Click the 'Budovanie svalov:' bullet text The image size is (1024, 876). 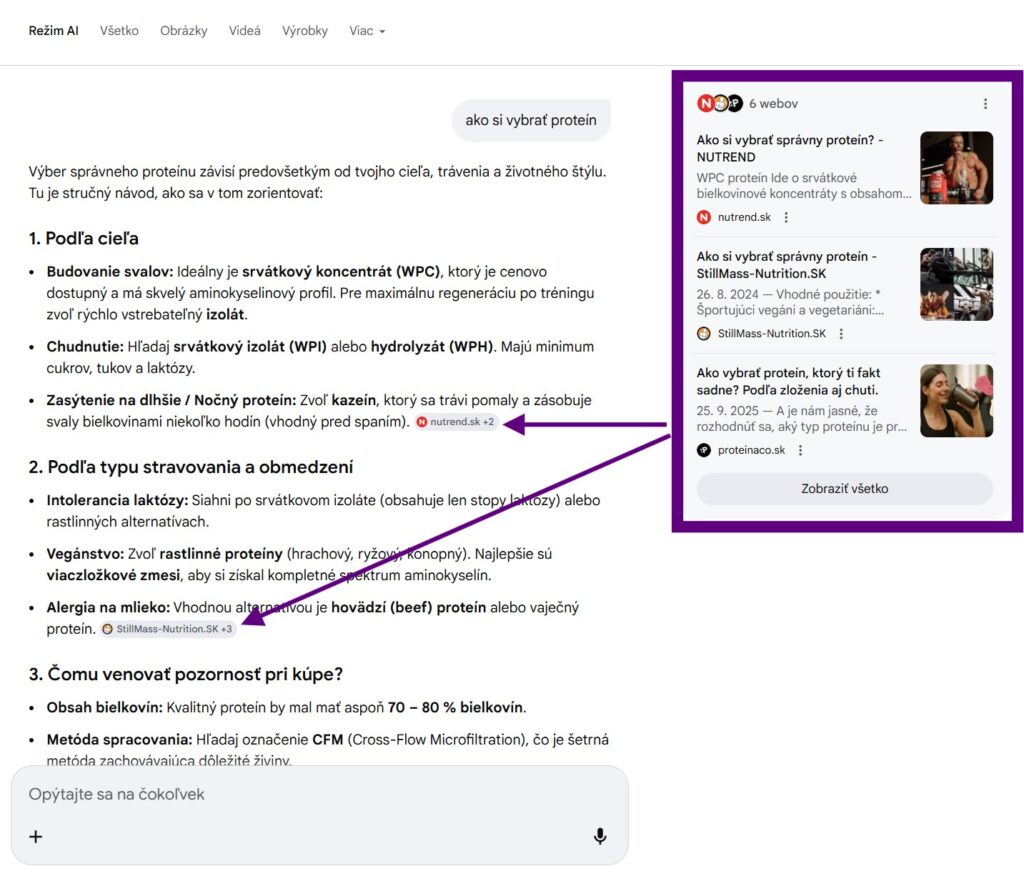[110, 272]
